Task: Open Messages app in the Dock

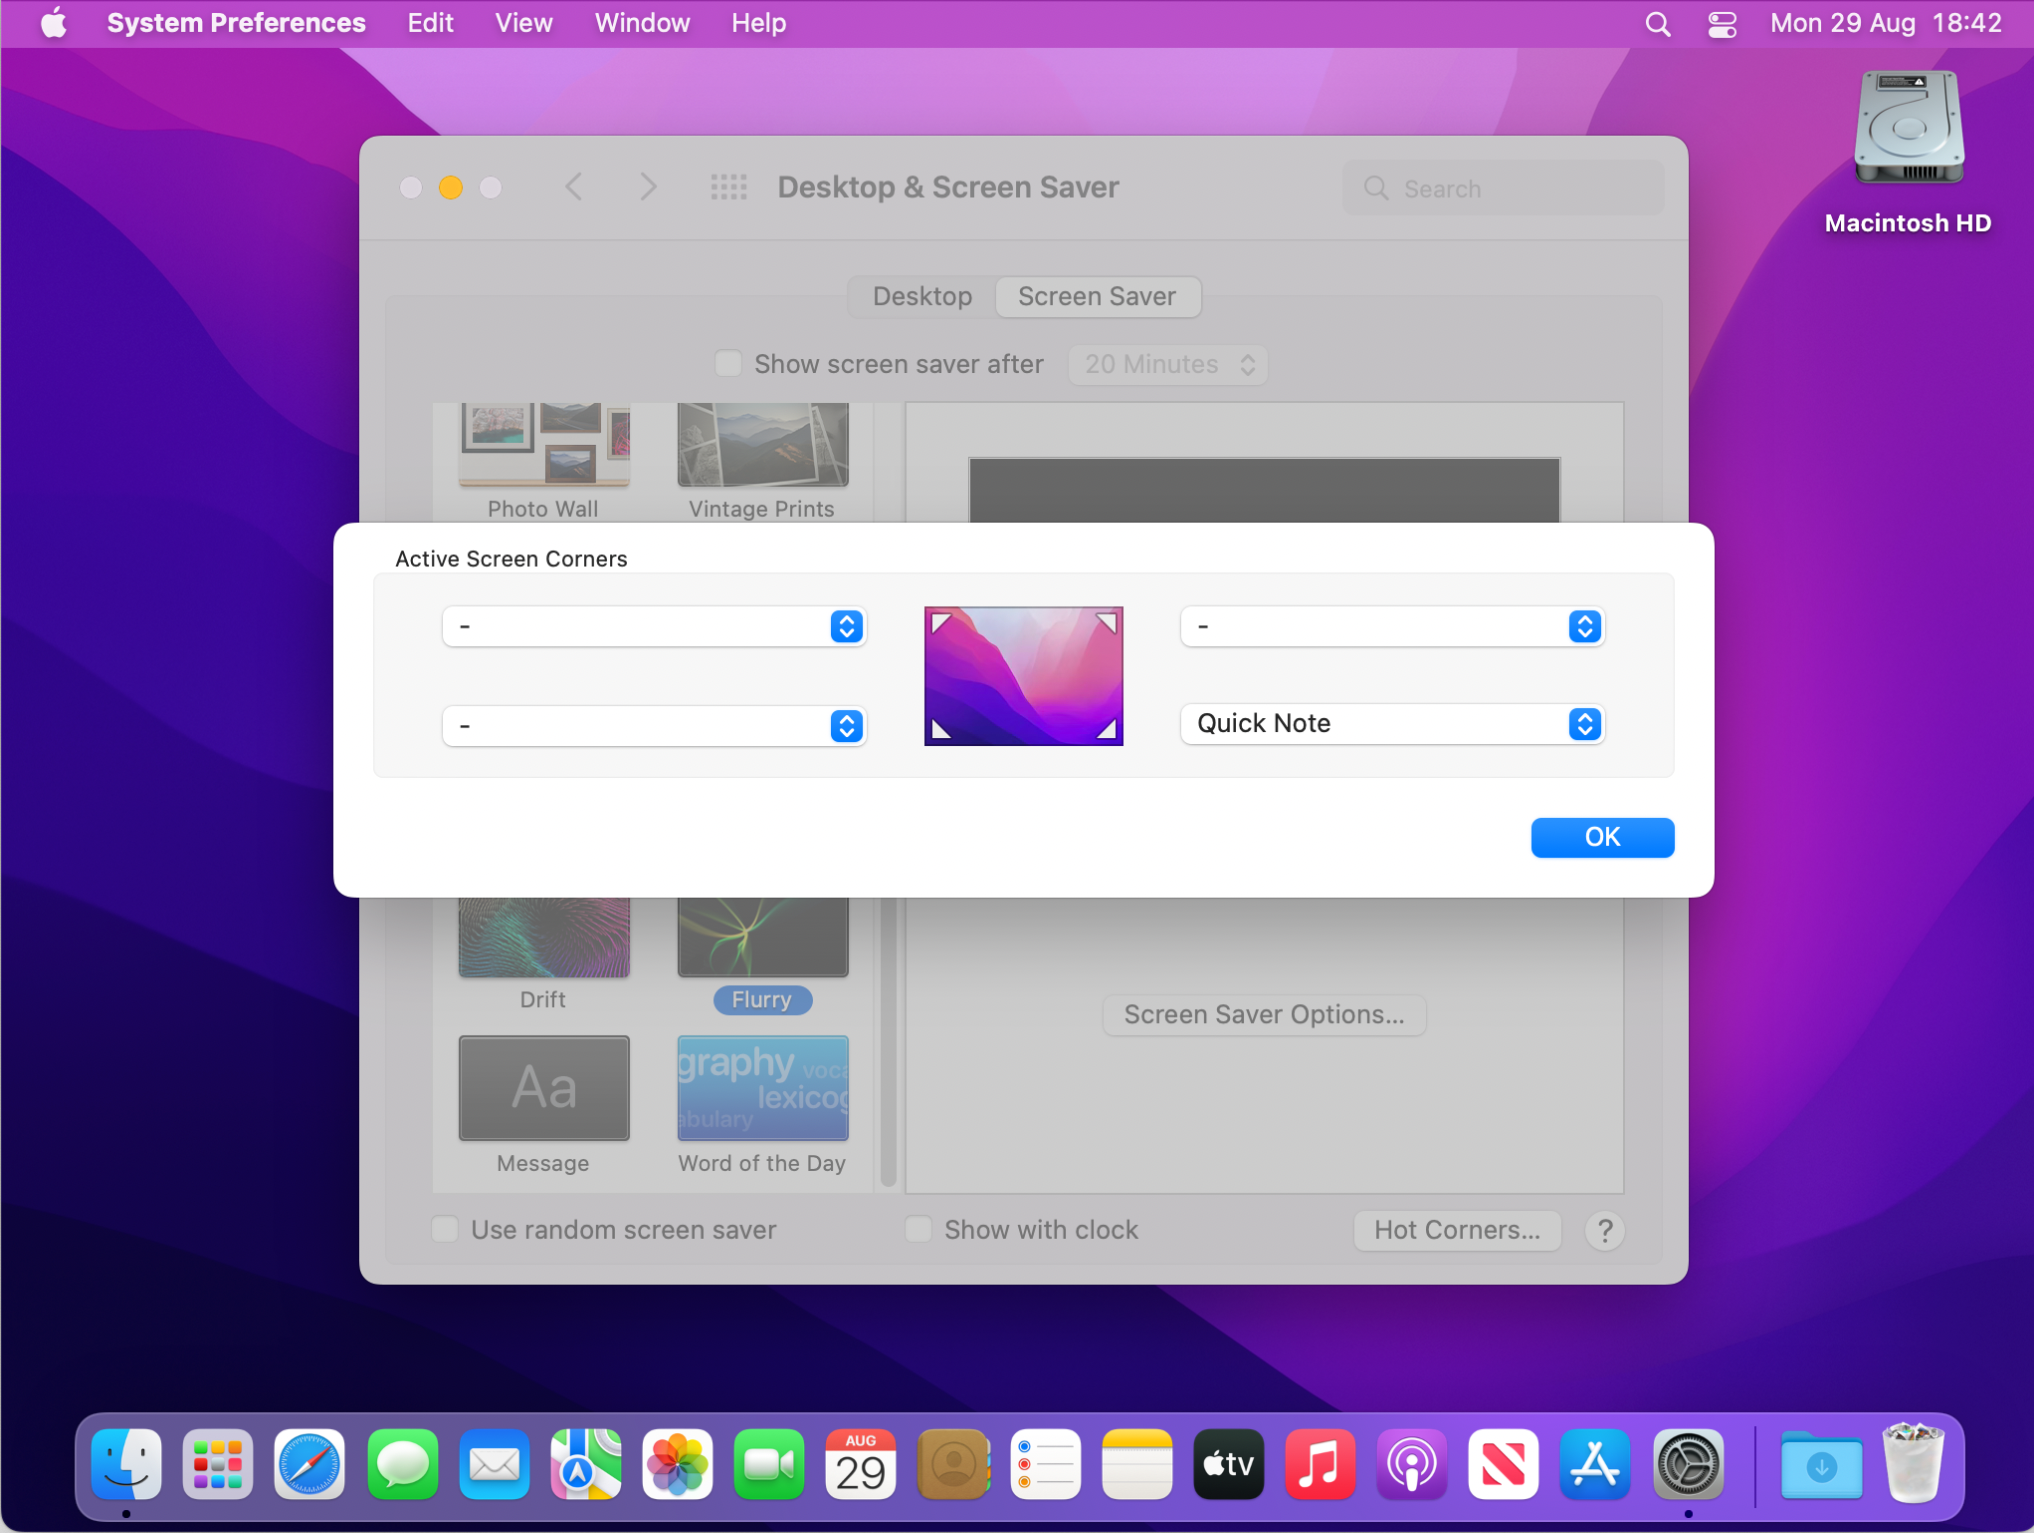Action: pyautogui.click(x=402, y=1464)
